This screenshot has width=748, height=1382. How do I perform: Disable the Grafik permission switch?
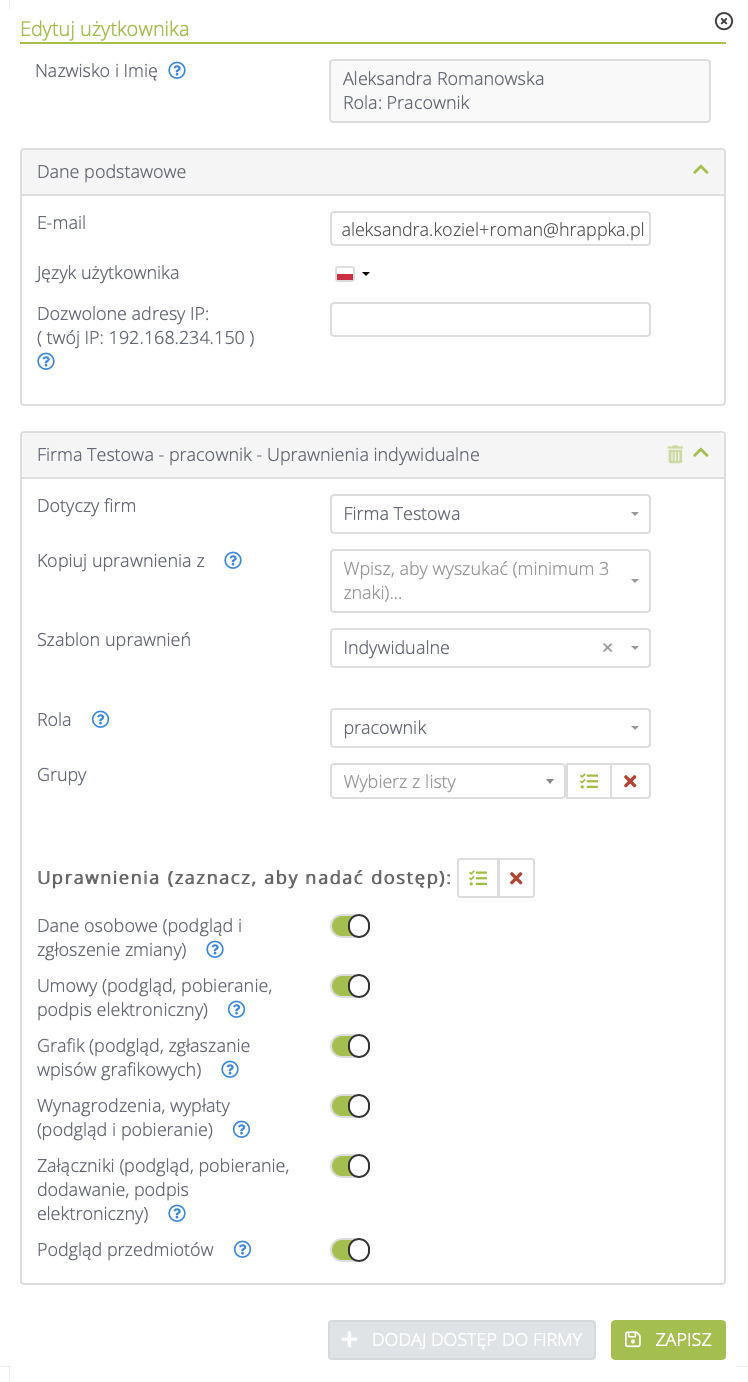coord(351,1046)
